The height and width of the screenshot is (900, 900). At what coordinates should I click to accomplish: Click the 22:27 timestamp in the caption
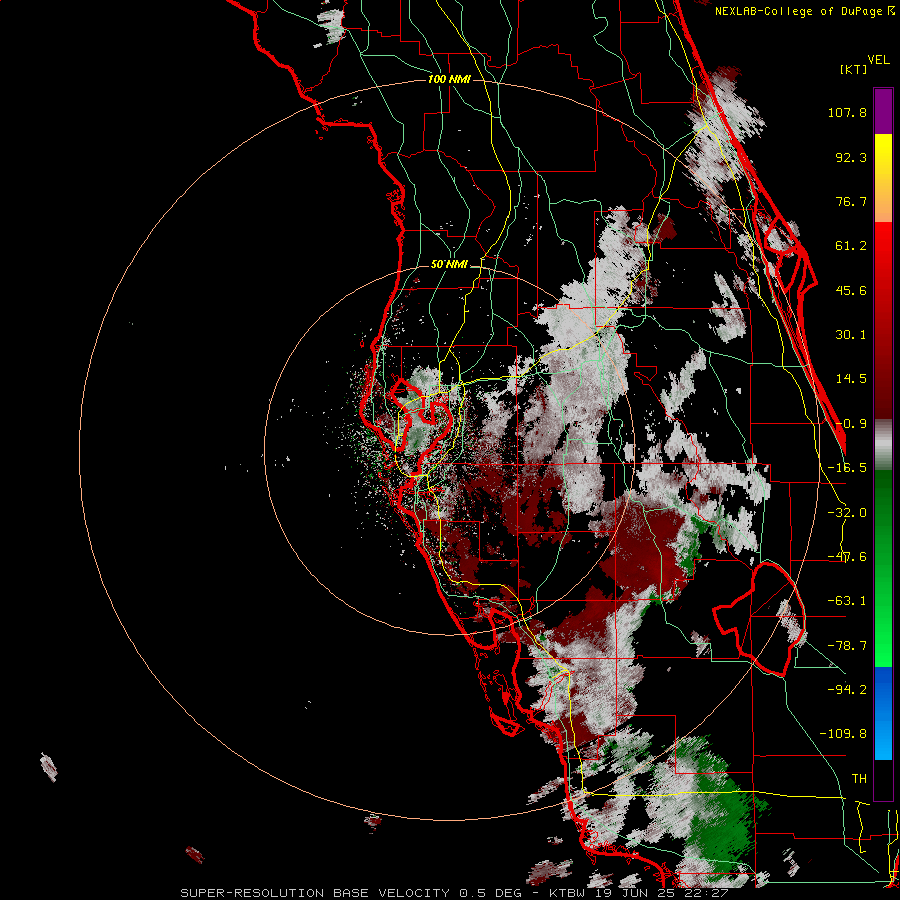709,893
